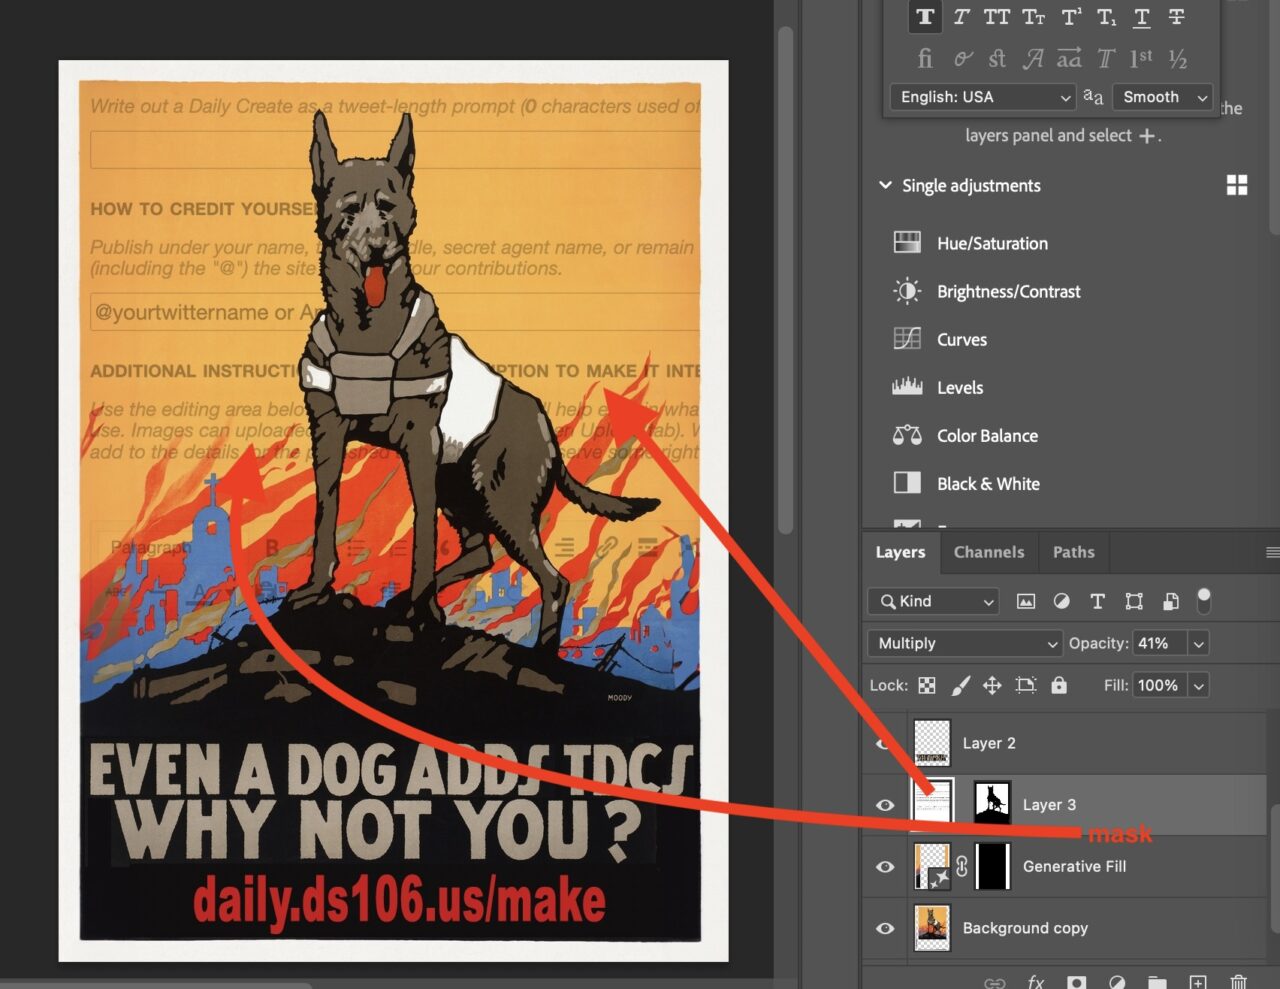
Task: Switch to the Channels tab
Action: coord(988,552)
